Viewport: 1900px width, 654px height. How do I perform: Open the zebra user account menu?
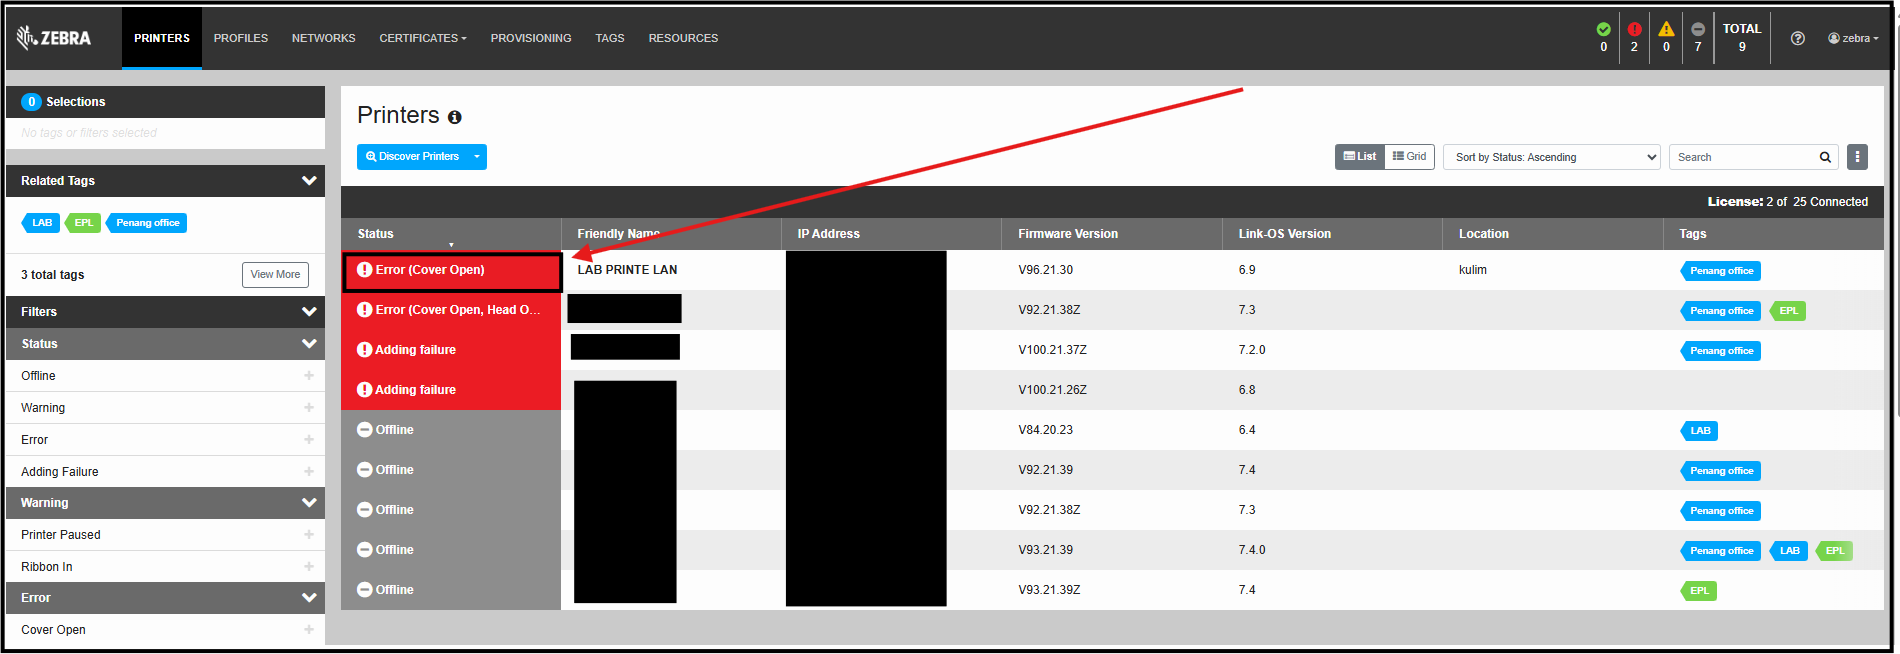coord(1853,38)
